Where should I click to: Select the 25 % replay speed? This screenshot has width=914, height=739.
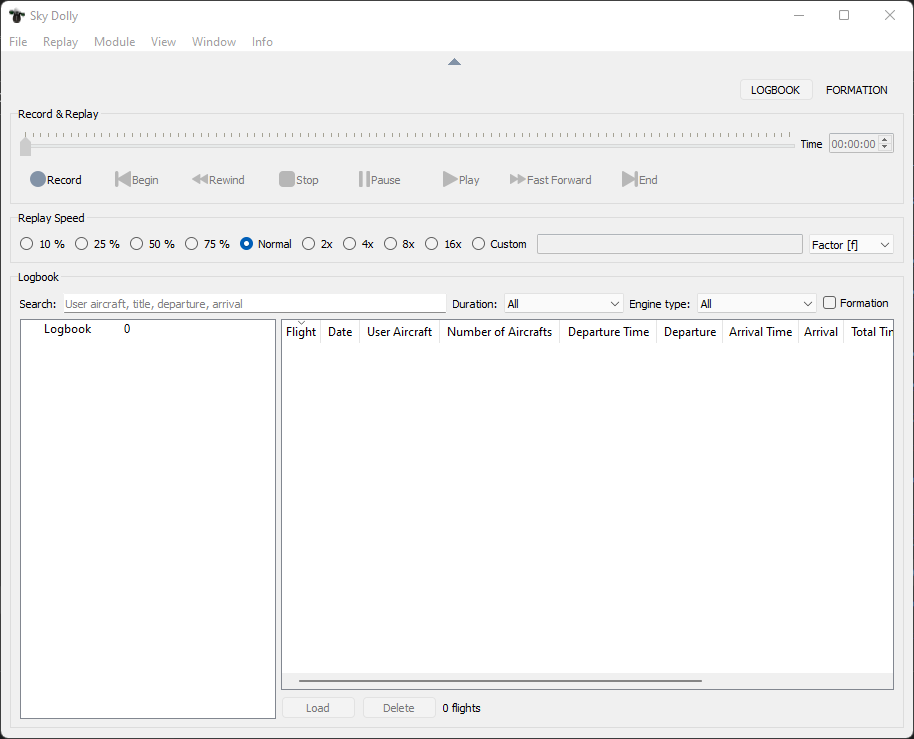(97, 244)
